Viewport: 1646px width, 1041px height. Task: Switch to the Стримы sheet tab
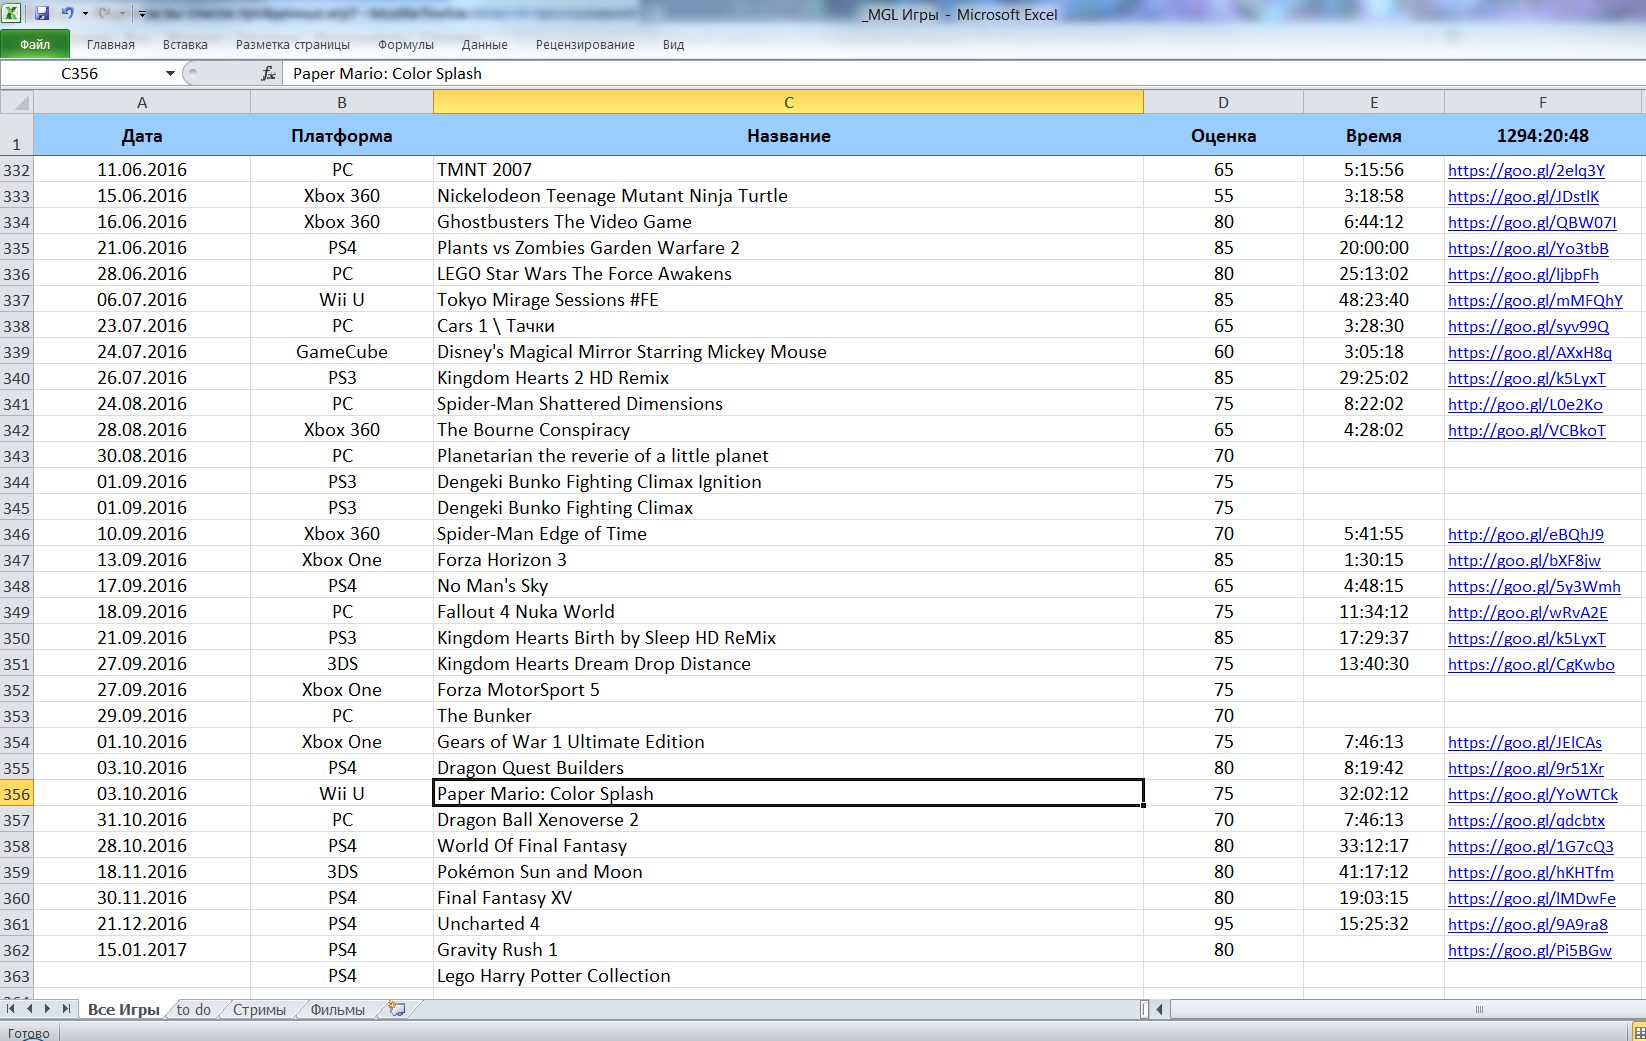259,1010
